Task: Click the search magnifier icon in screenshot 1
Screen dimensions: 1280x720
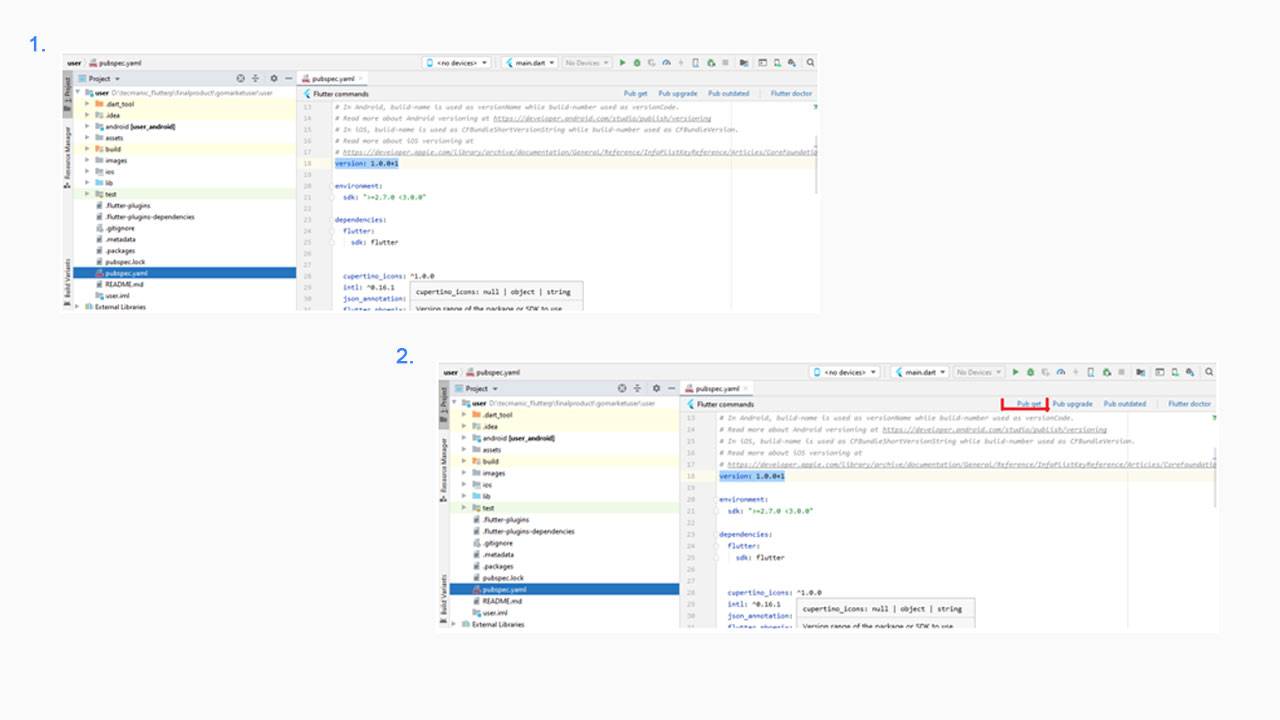Action: click(x=810, y=62)
